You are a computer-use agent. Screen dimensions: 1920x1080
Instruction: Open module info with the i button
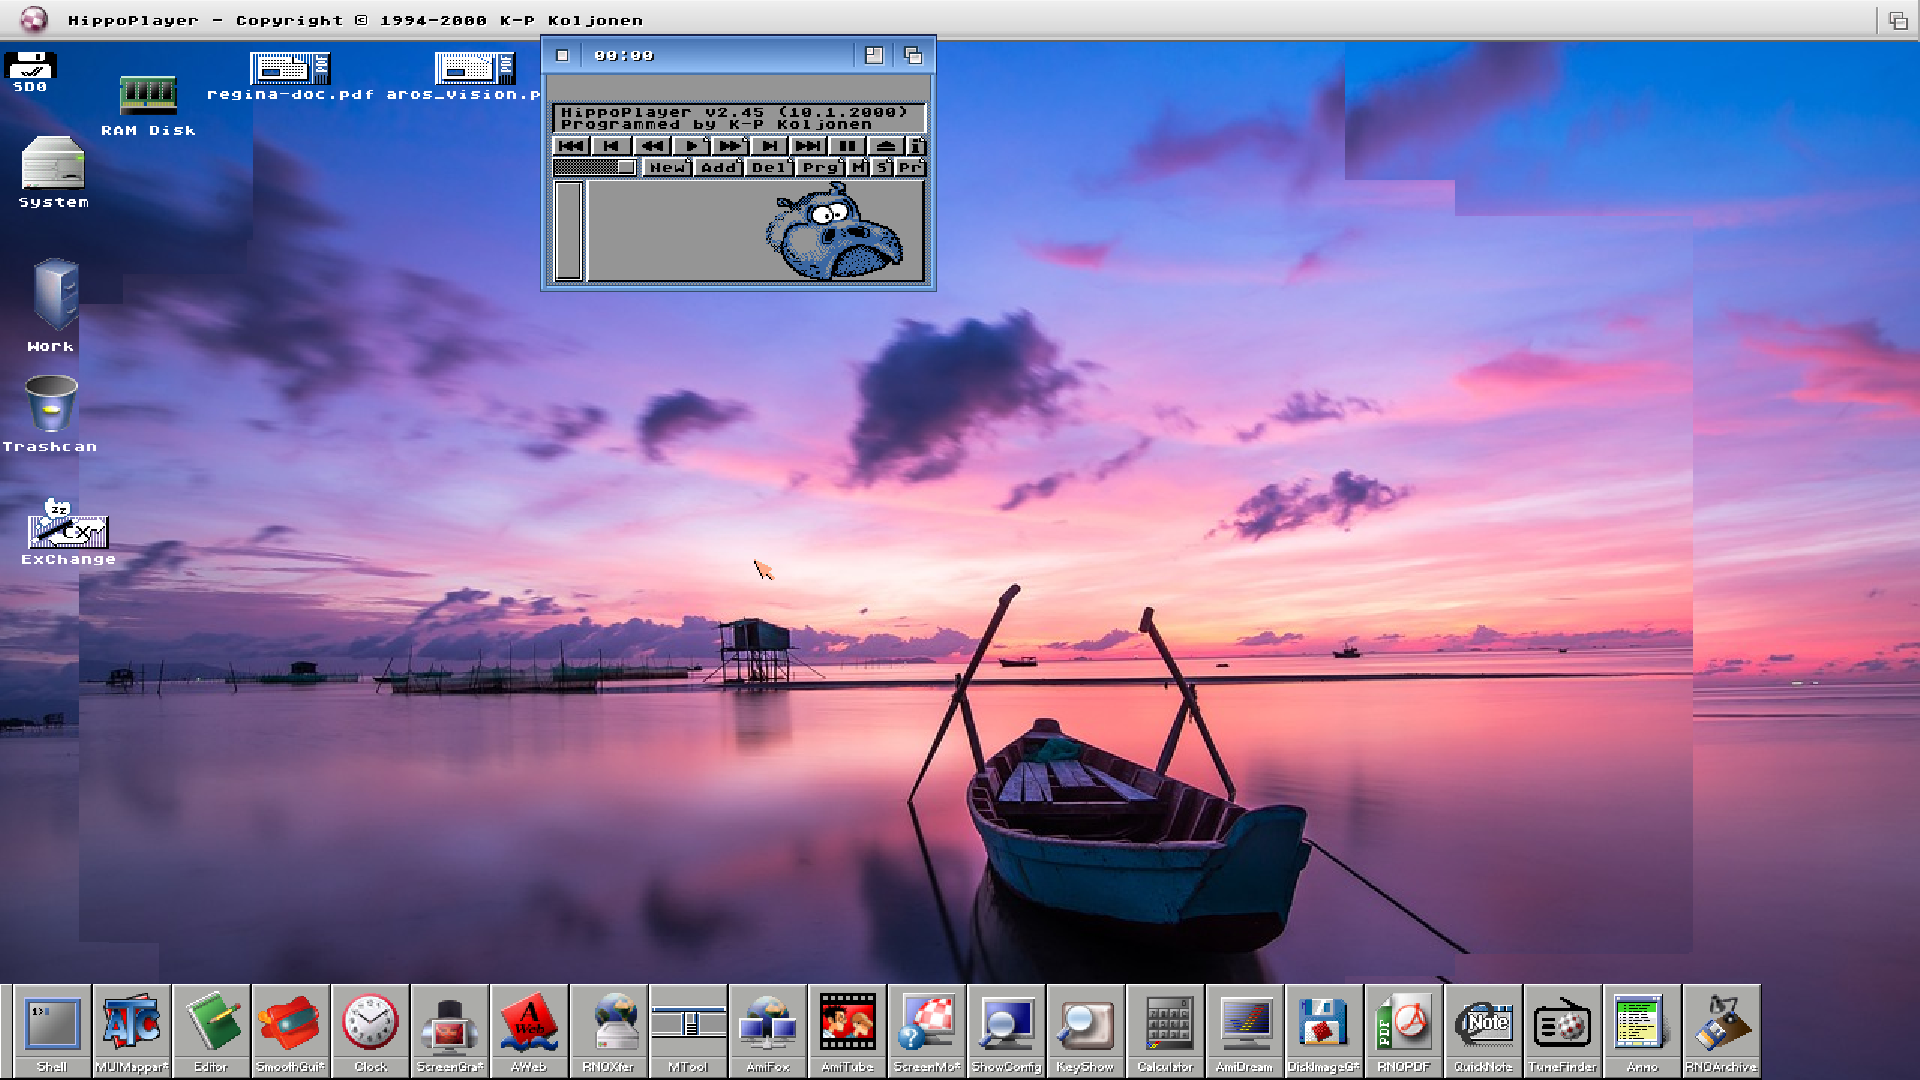916,146
